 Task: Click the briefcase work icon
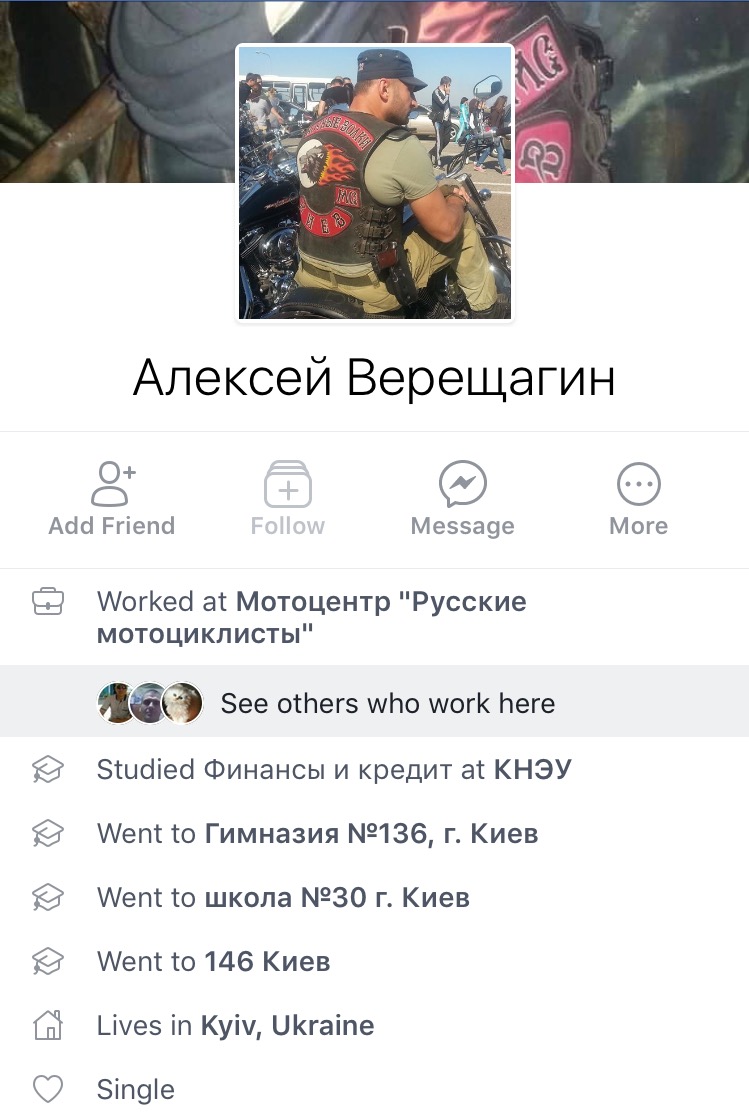coord(48,602)
